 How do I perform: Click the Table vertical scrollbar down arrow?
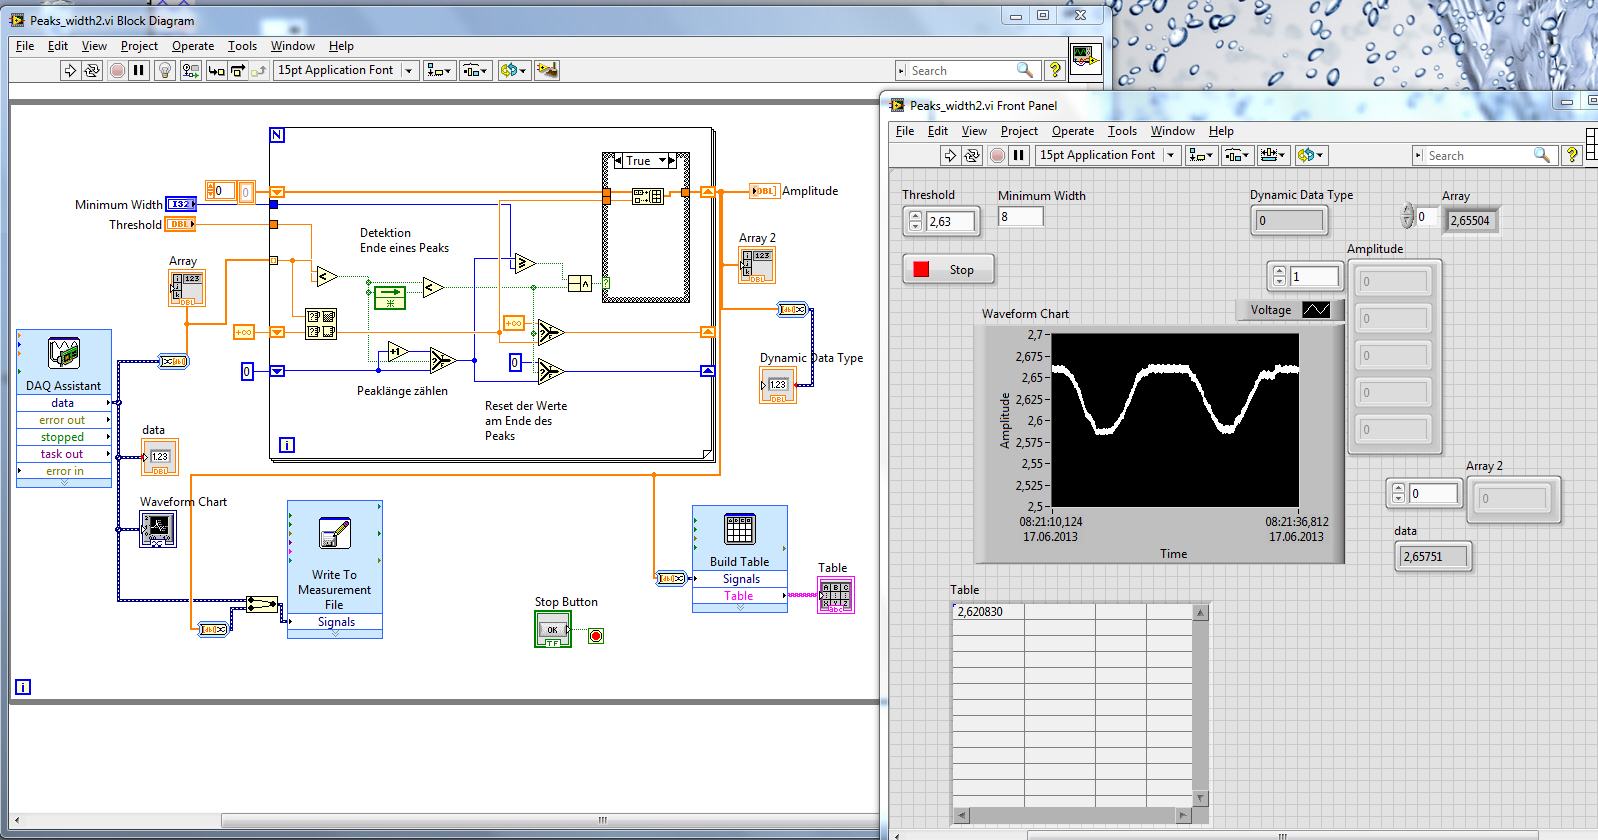(x=1201, y=798)
